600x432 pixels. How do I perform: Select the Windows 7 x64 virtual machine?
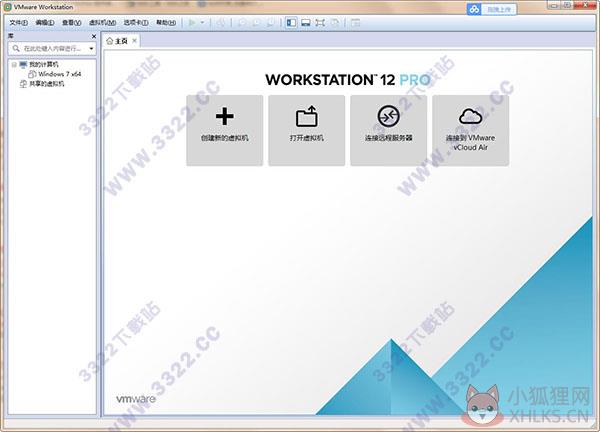(x=60, y=74)
